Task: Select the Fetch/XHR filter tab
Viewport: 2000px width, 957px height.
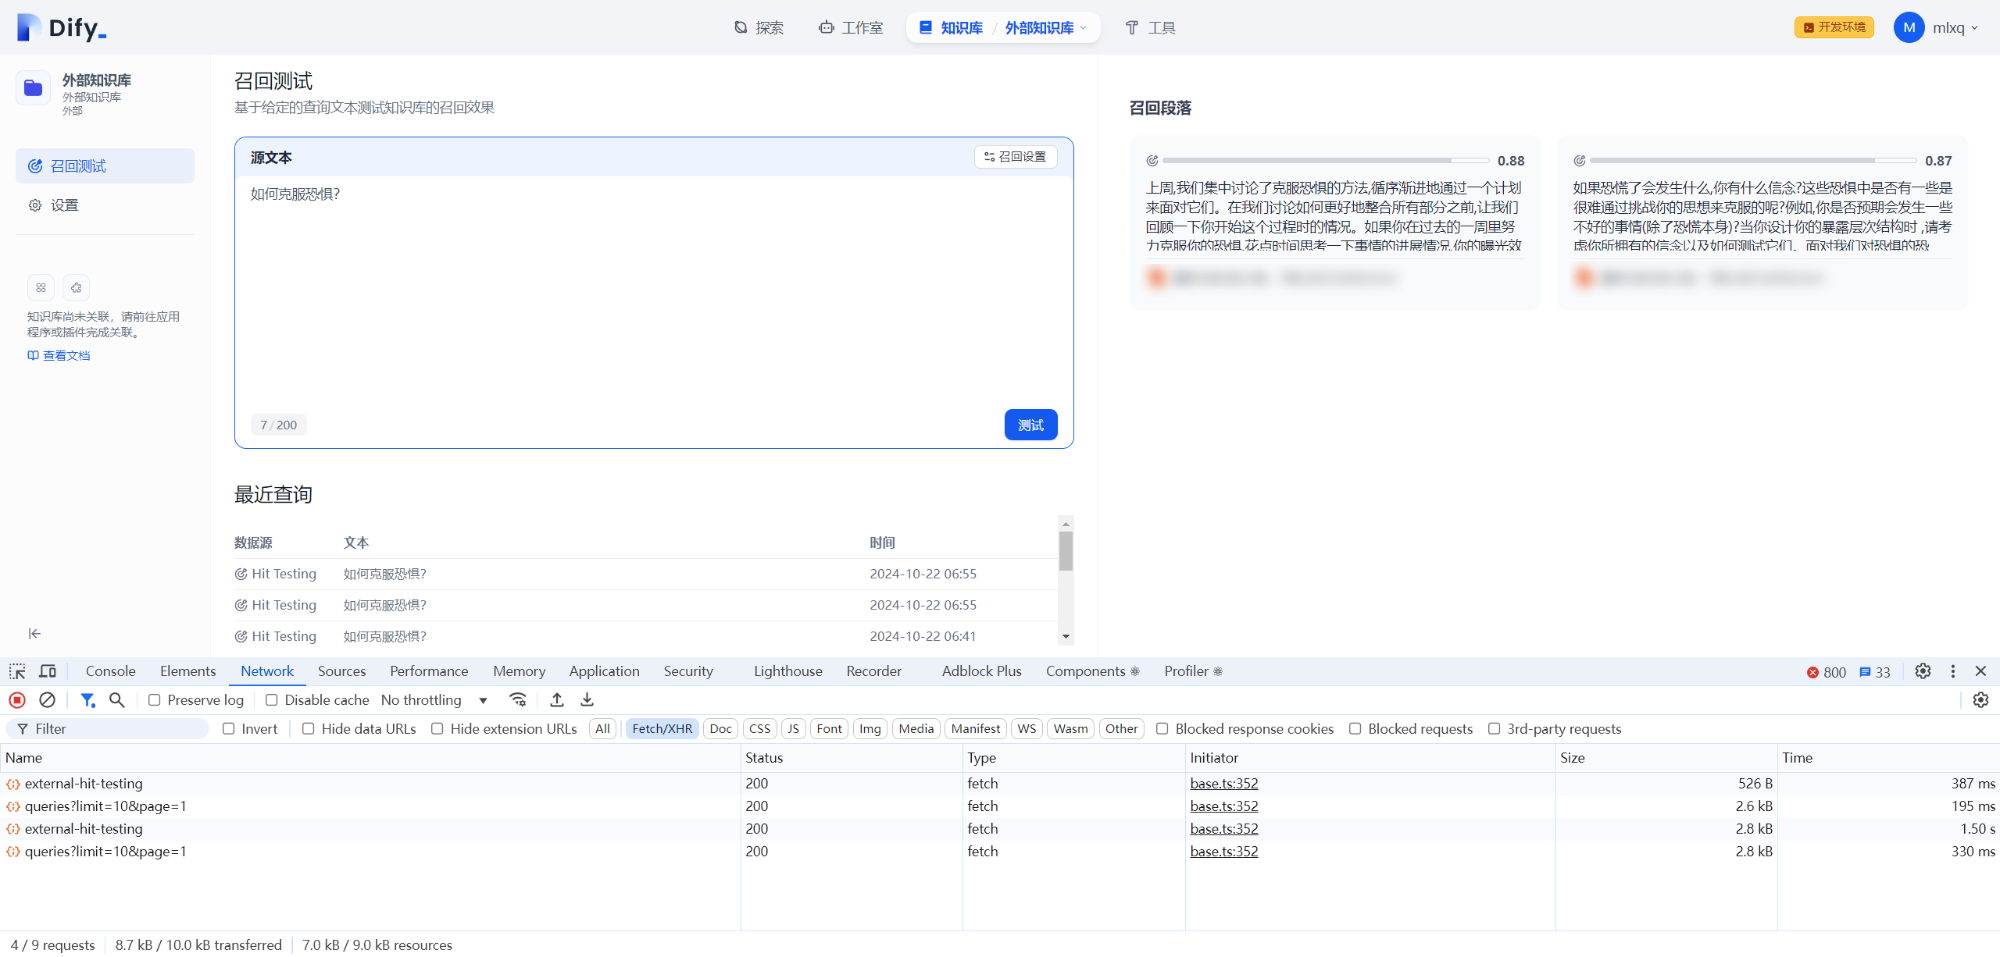Action: pos(662,729)
